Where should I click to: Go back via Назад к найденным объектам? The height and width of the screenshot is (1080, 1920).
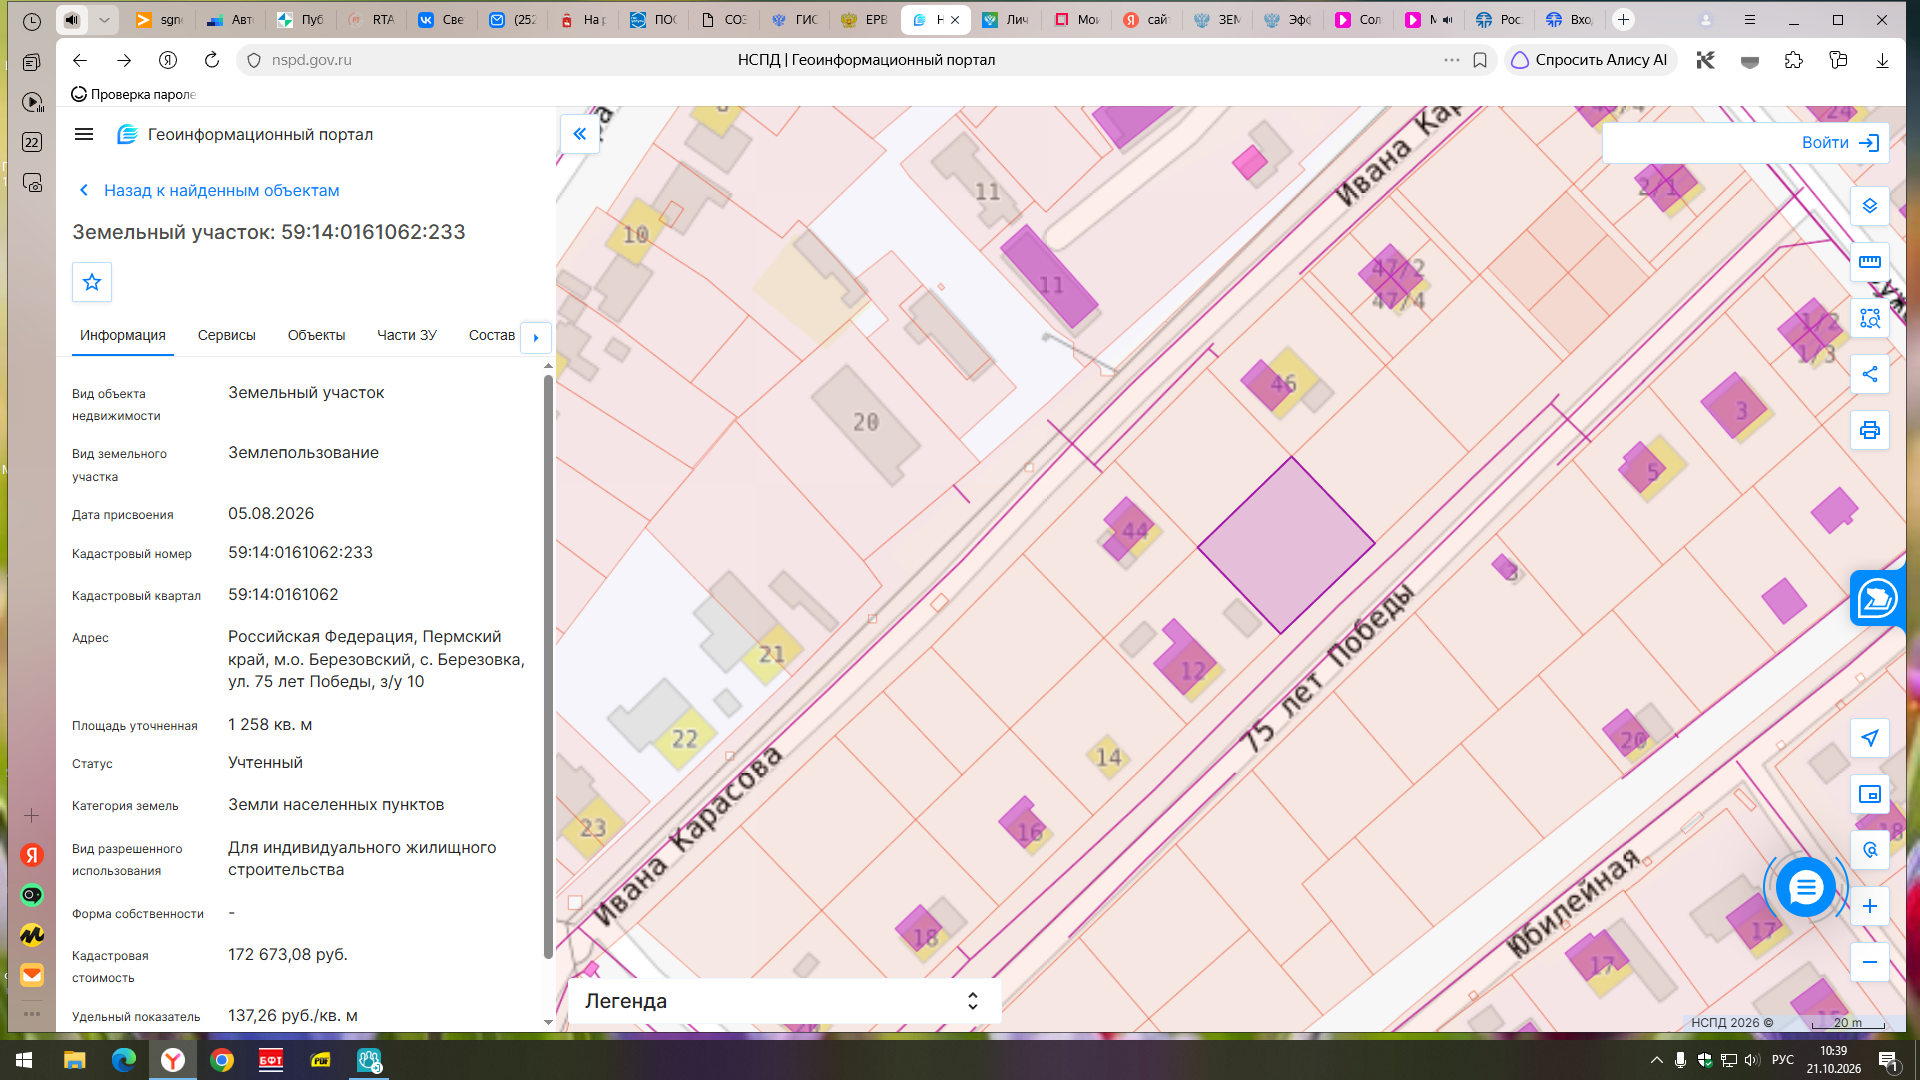[209, 190]
